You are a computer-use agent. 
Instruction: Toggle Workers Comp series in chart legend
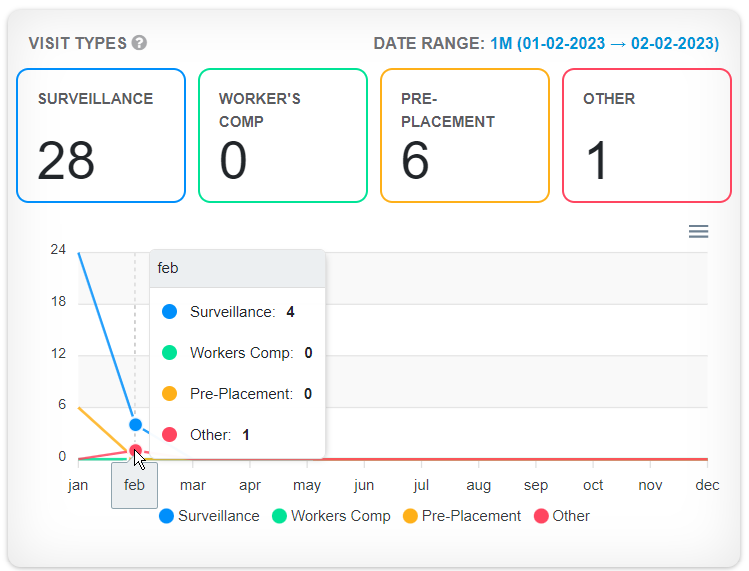[331, 516]
